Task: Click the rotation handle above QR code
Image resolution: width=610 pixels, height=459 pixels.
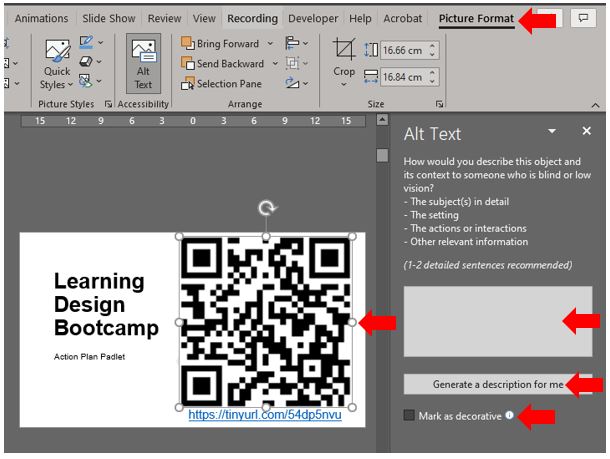Action: [266, 208]
